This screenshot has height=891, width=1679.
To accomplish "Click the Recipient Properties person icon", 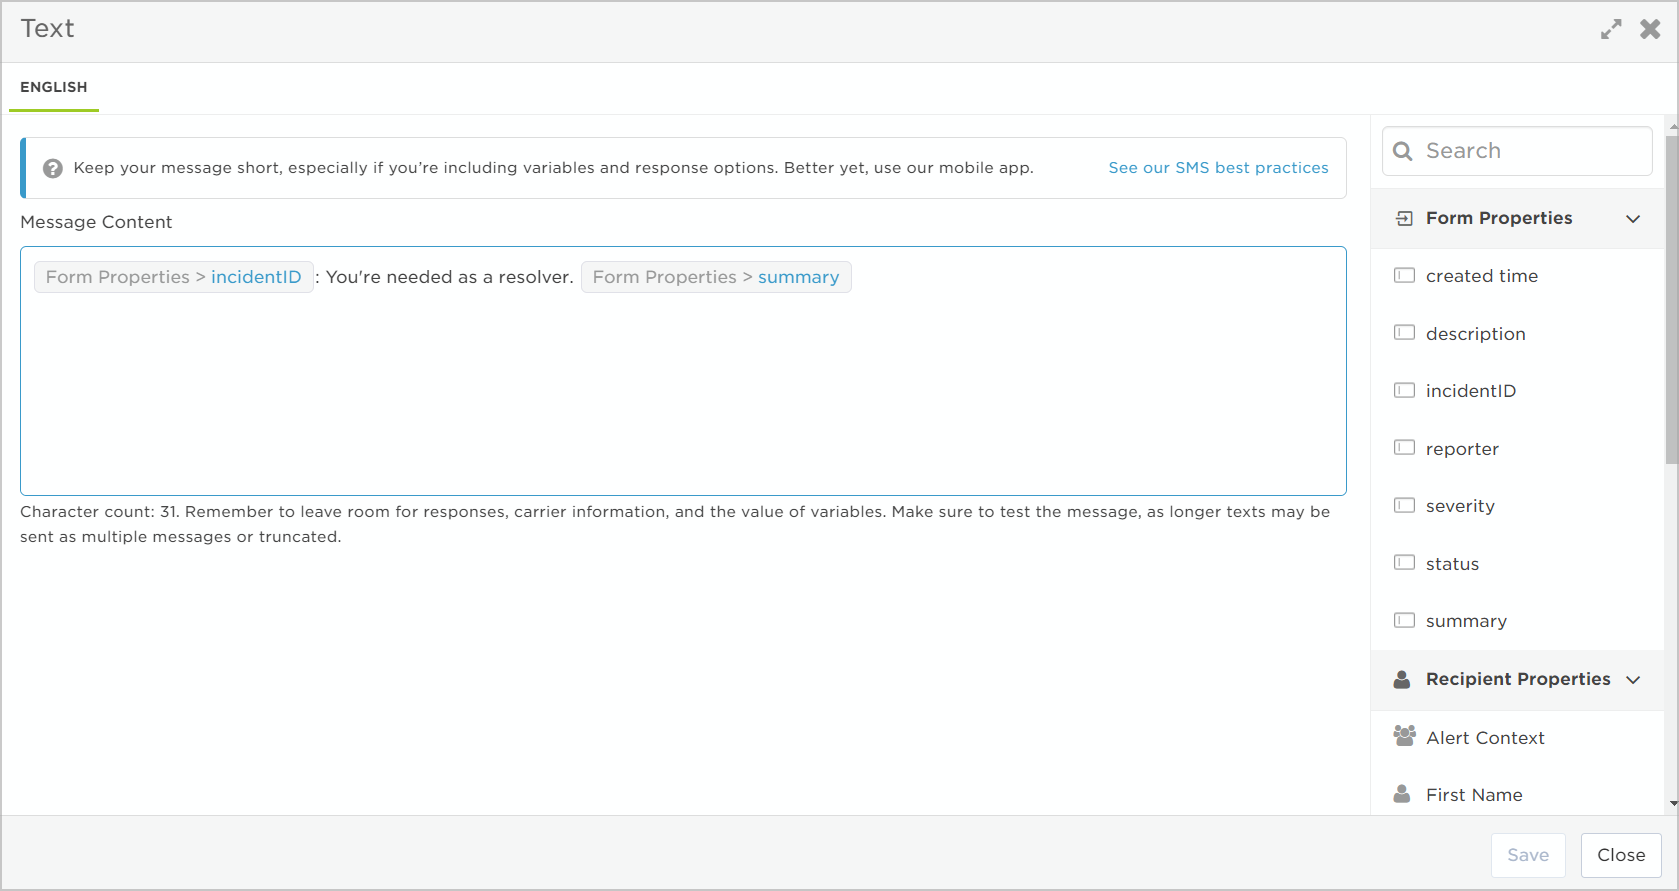I will point(1402,679).
